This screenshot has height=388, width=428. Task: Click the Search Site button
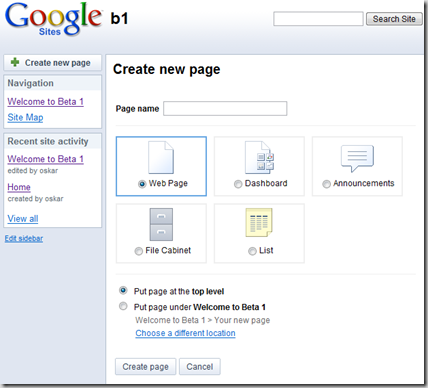[x=394, y=19]
